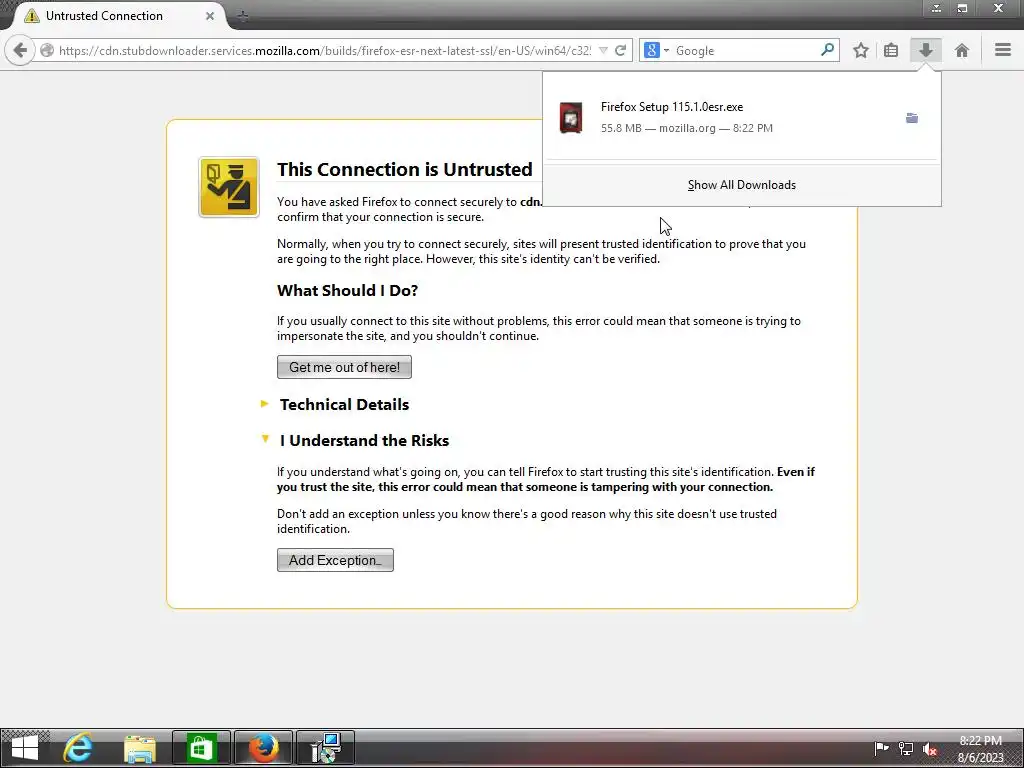The image size is (1024, 768).
Task: Bookmark this page with the star icon
Action: (861, 50)
